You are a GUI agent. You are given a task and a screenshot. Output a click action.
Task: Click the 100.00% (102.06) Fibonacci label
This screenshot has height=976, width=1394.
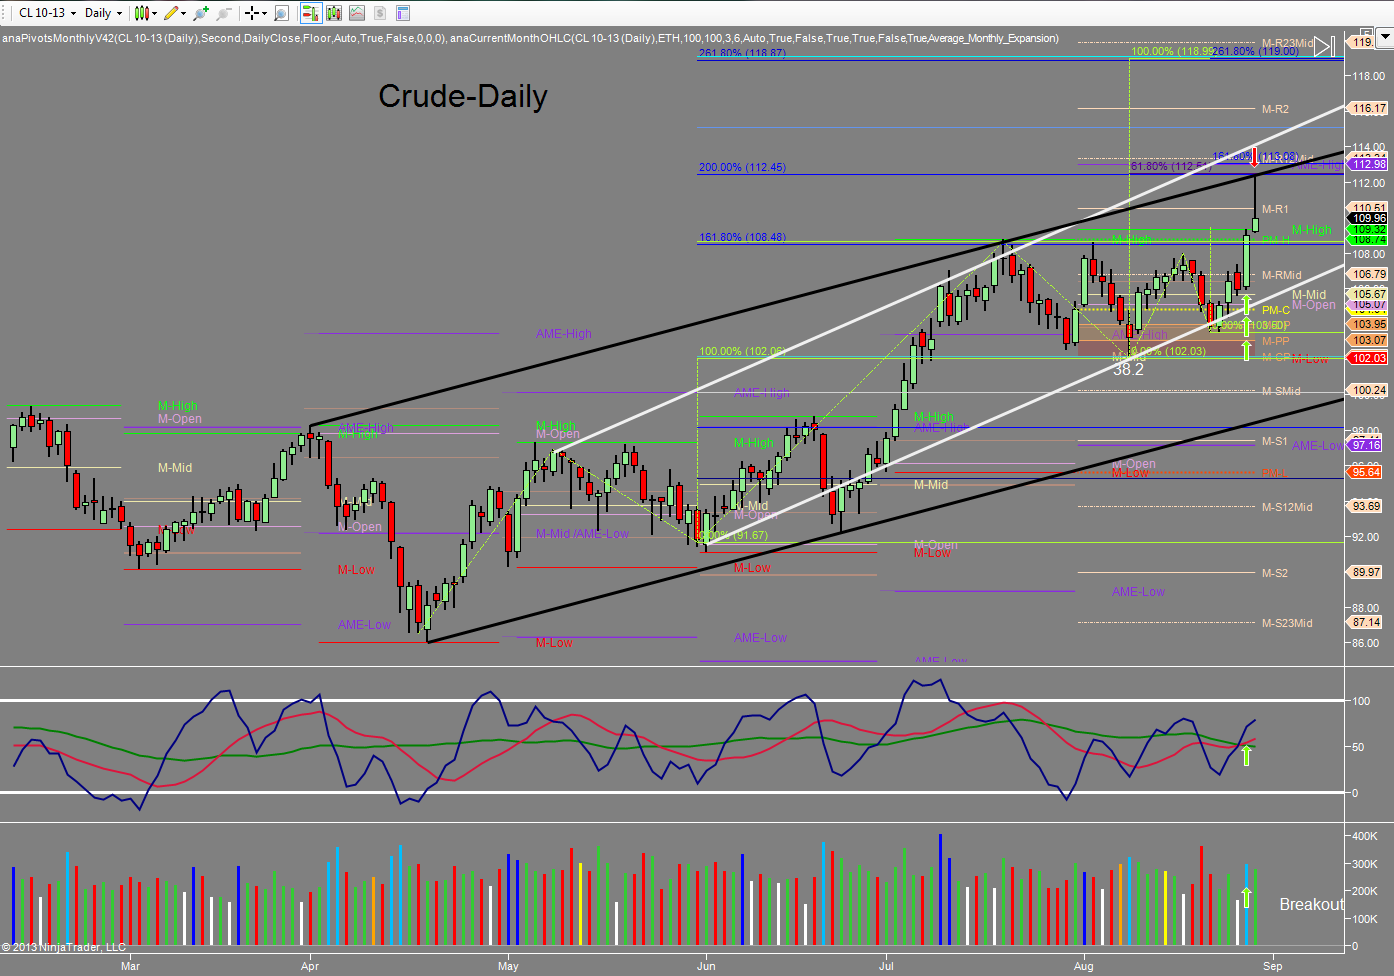tap(742, 351)
